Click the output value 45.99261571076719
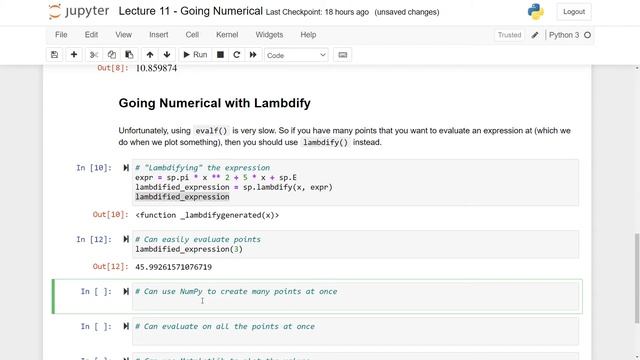 [x=173, y=267]
